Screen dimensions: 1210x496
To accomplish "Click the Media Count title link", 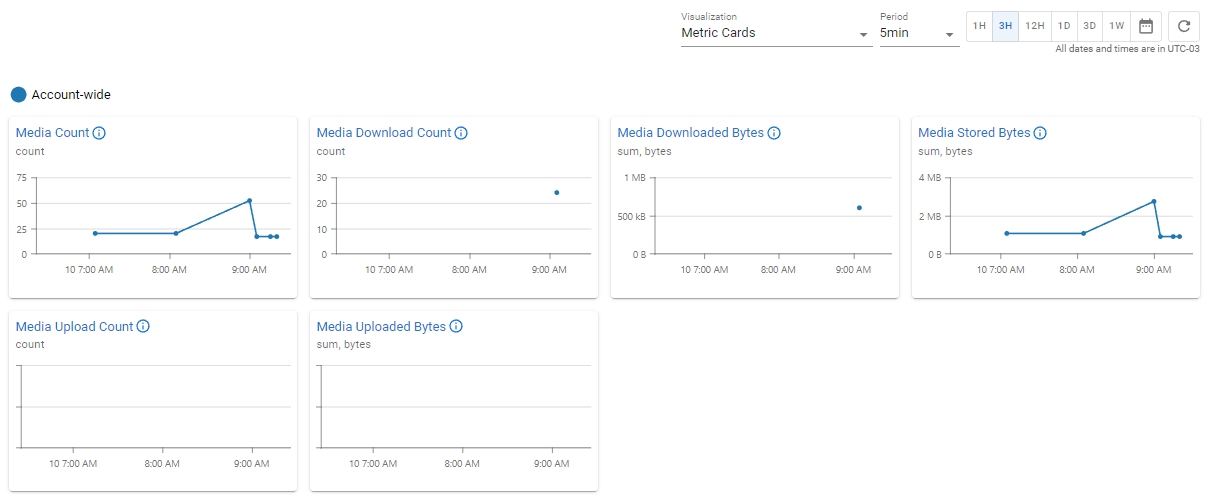I will click(52, 133).
